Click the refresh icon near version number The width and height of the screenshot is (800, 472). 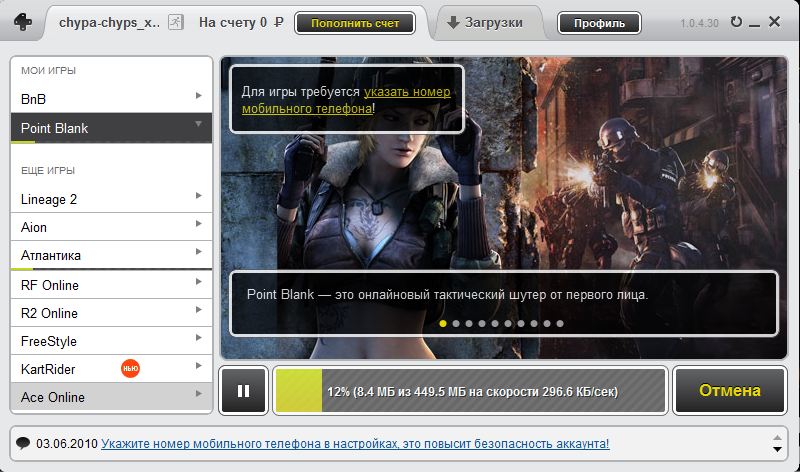tap(737, 22)
